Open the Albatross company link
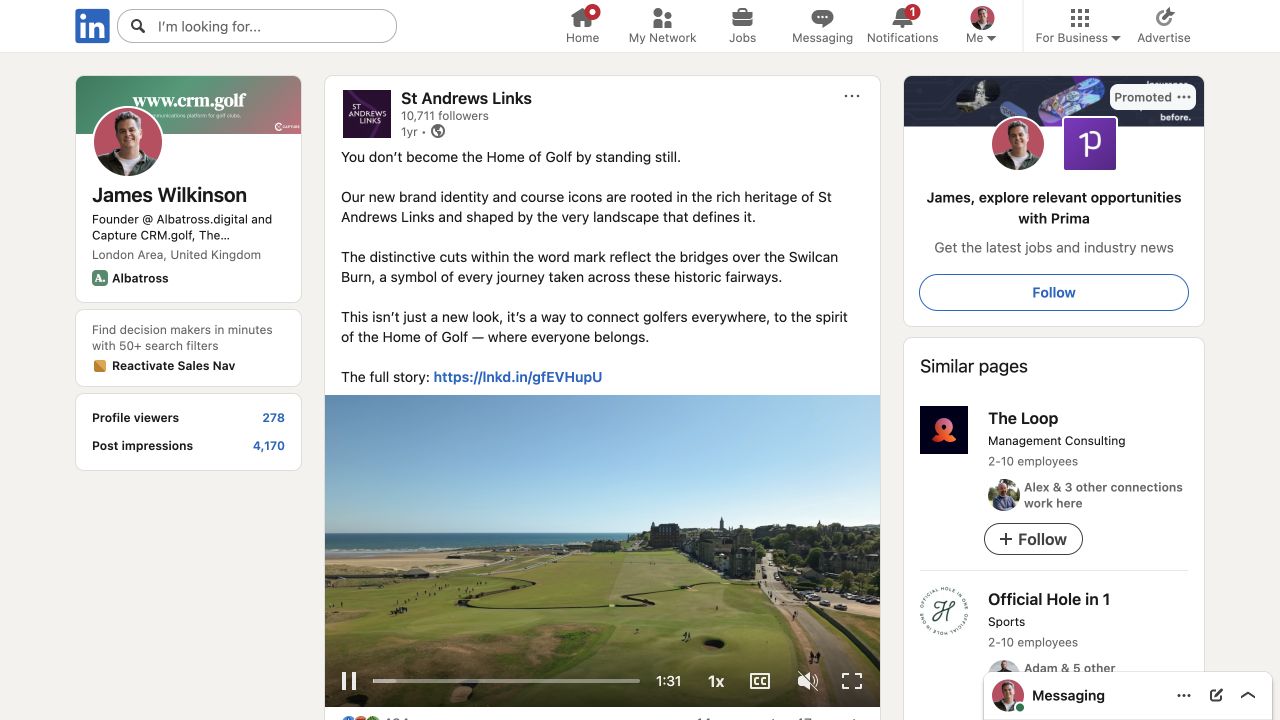Viewport: 1280px width, 720px height. pos(140,278)
